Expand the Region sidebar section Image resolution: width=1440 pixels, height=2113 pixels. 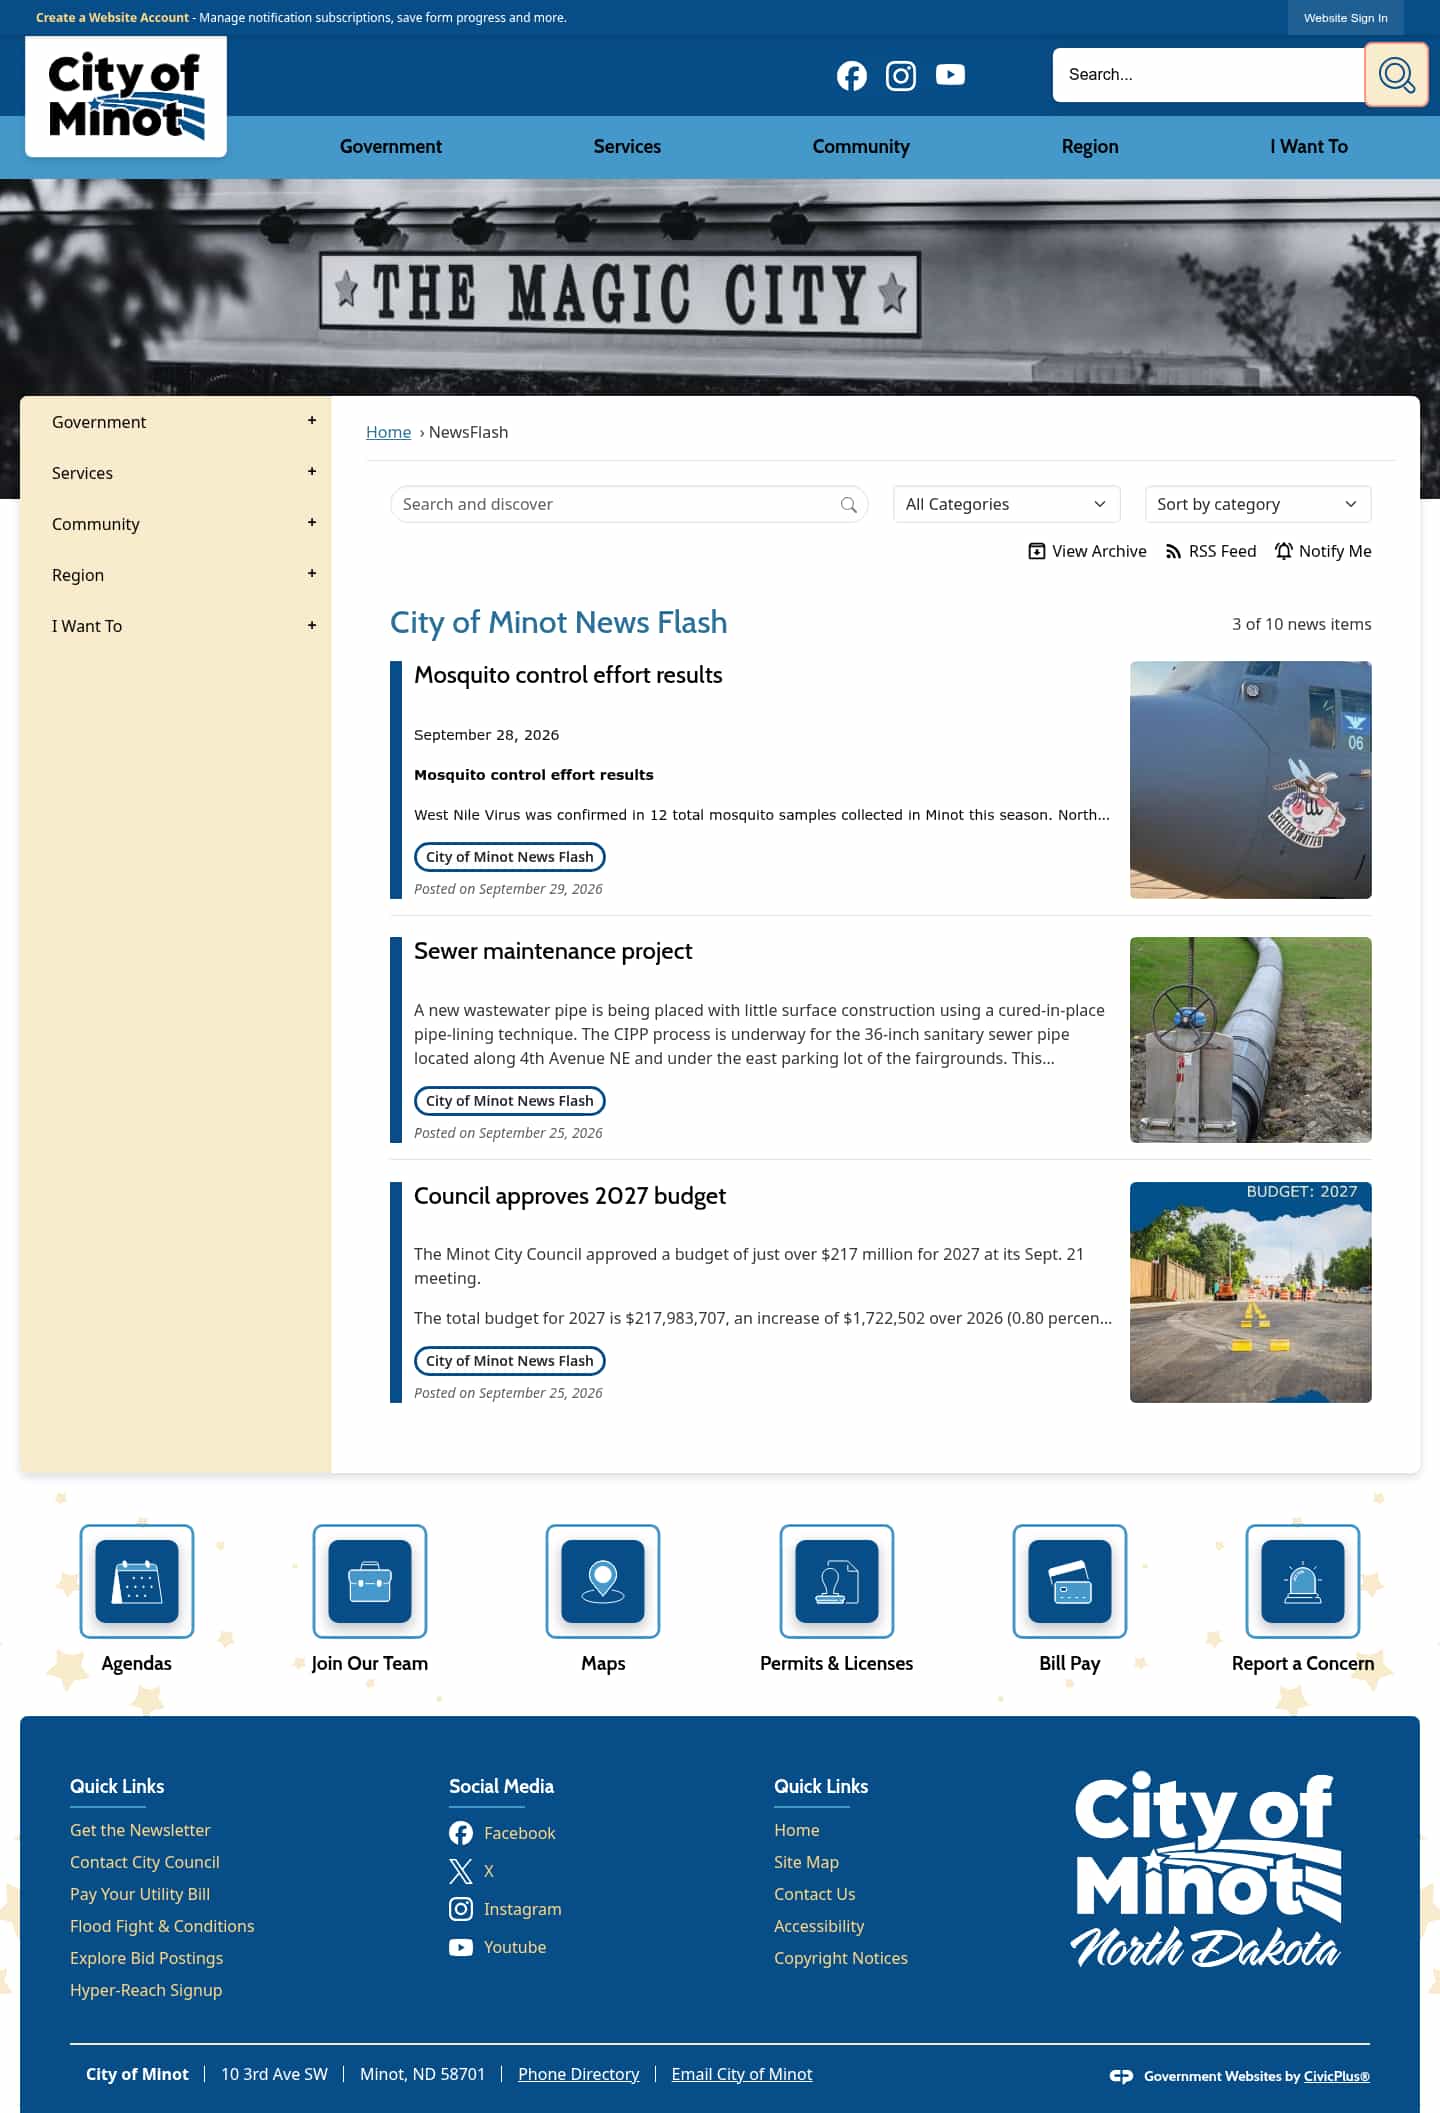[x=312, y=574]
